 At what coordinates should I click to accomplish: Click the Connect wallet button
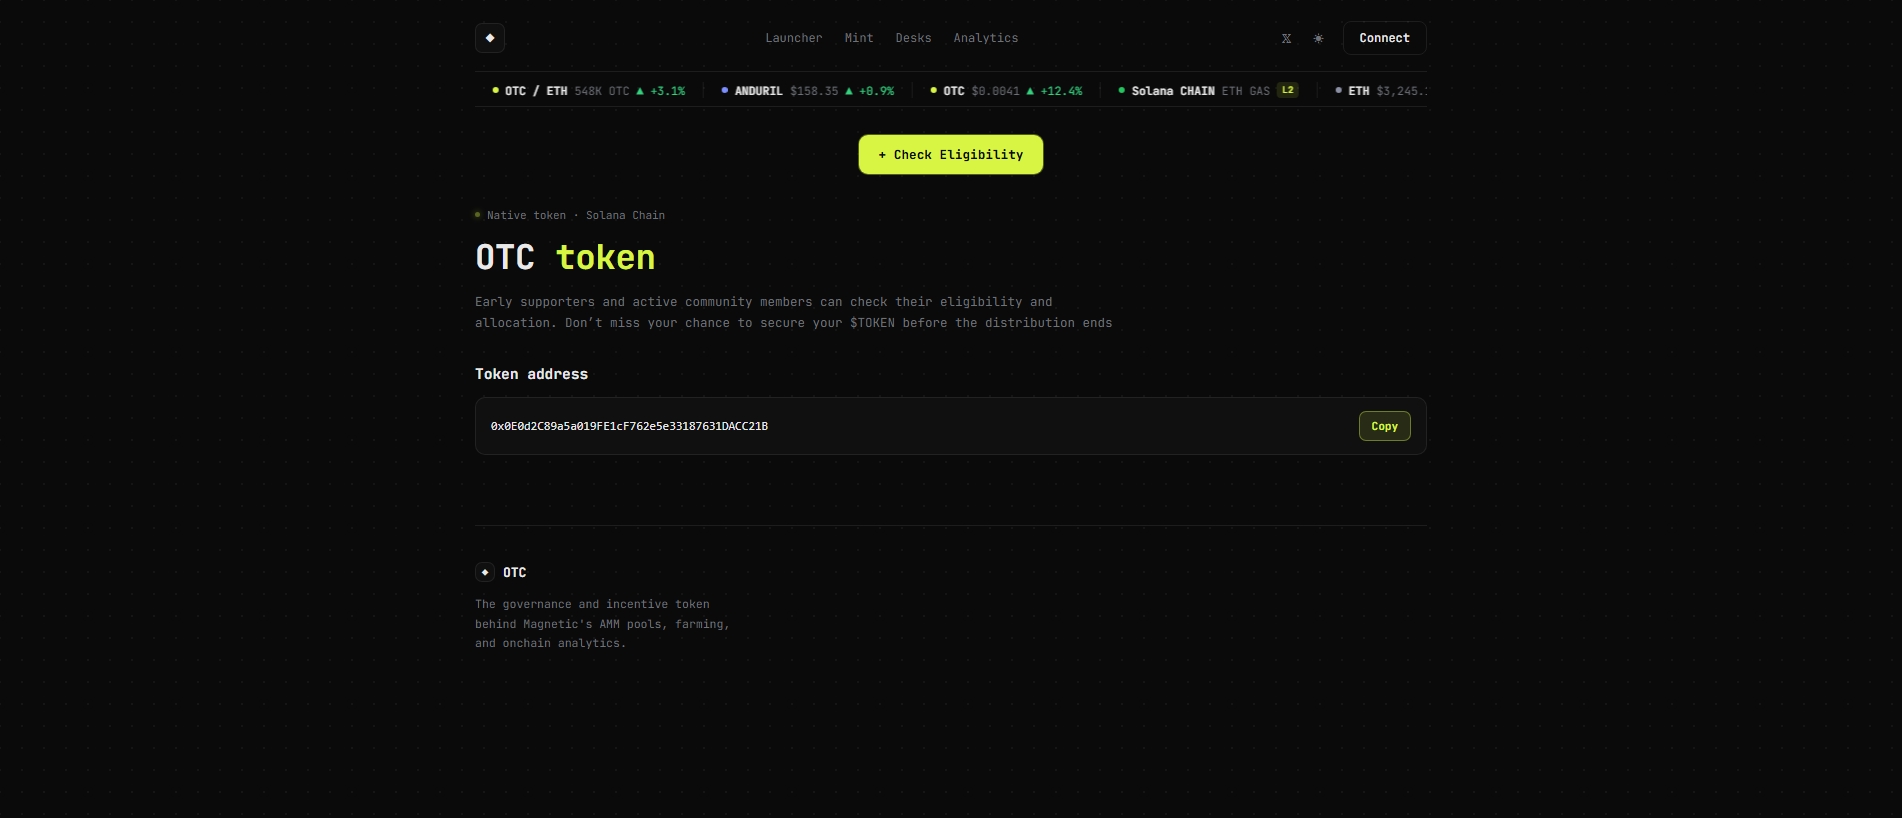tap(1384, 38)
